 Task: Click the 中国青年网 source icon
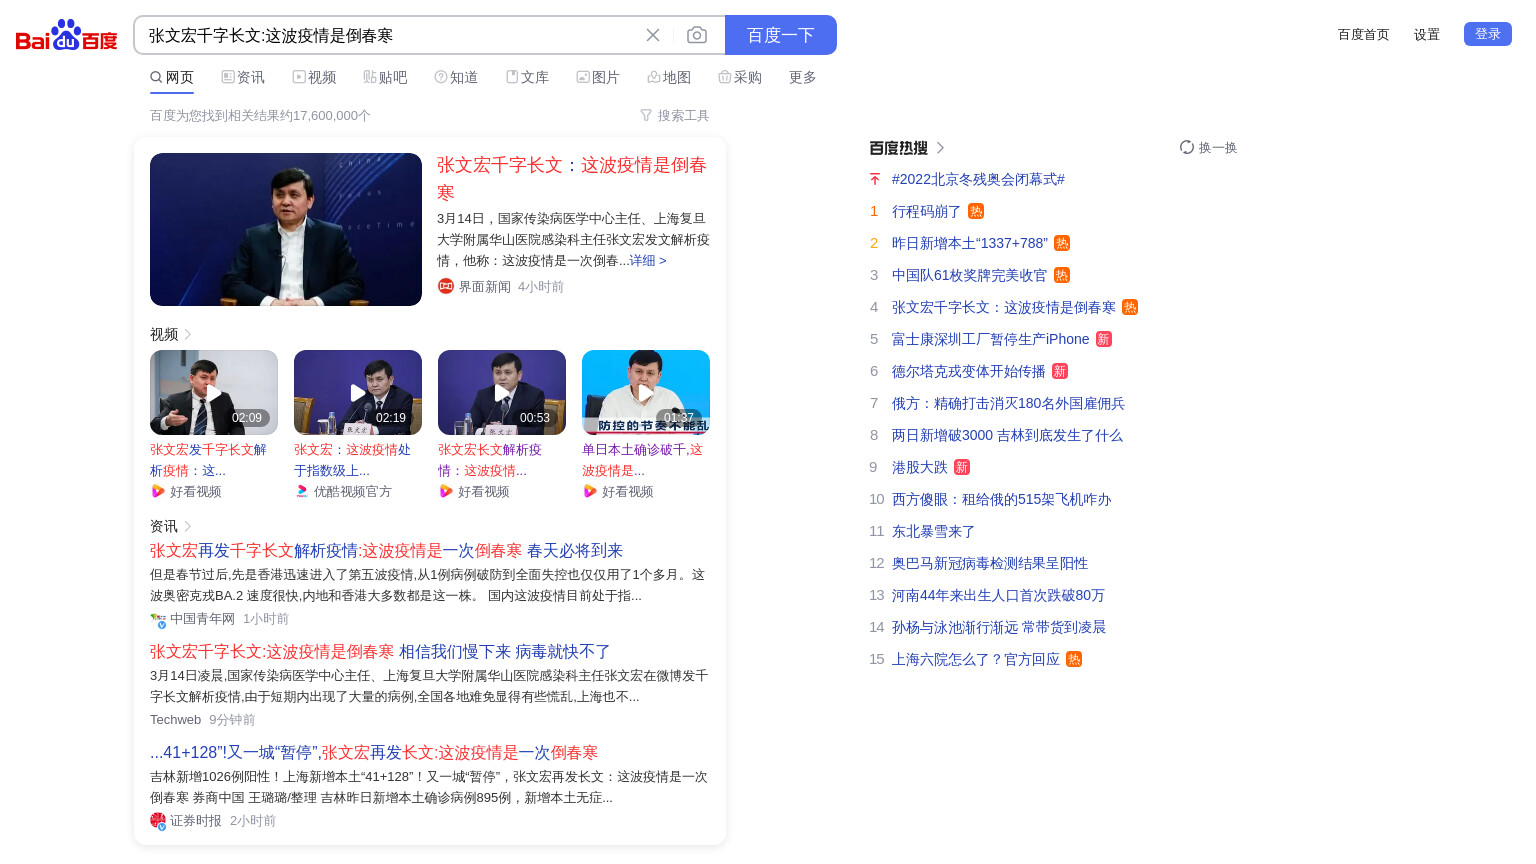click(158, 619)
